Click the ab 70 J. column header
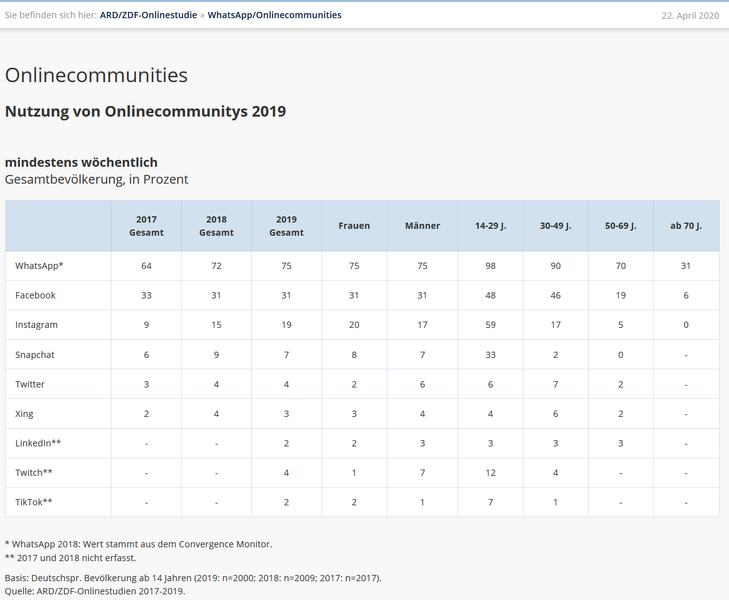This screenshot has height=600, width=729. (x=686, y=226)
